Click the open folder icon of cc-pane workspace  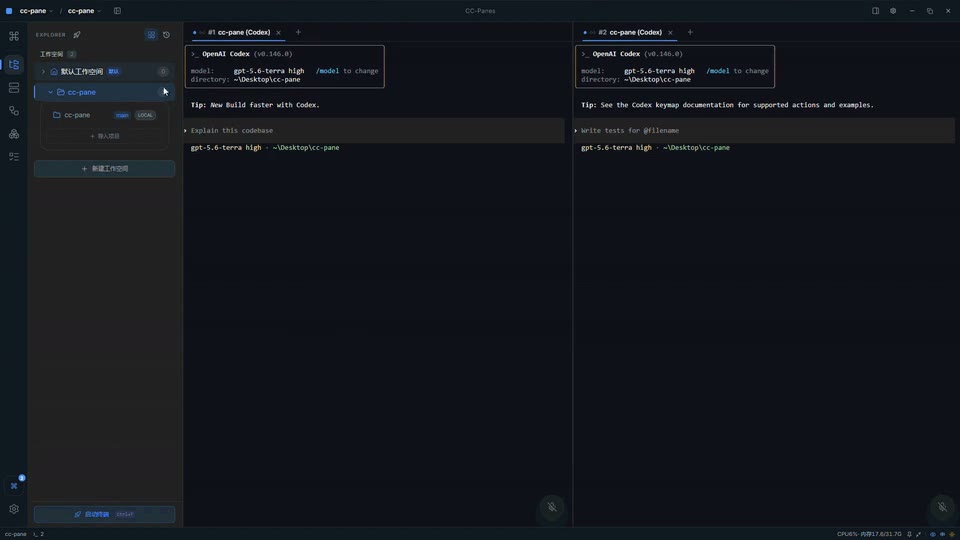coord(61,92)
